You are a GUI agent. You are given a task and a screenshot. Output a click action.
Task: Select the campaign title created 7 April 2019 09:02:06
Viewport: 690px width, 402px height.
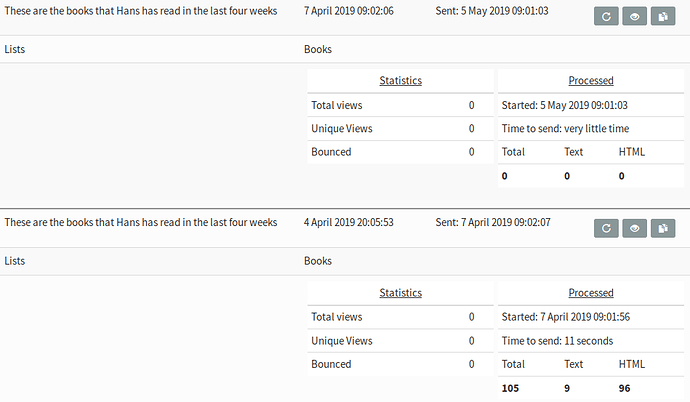141,11
